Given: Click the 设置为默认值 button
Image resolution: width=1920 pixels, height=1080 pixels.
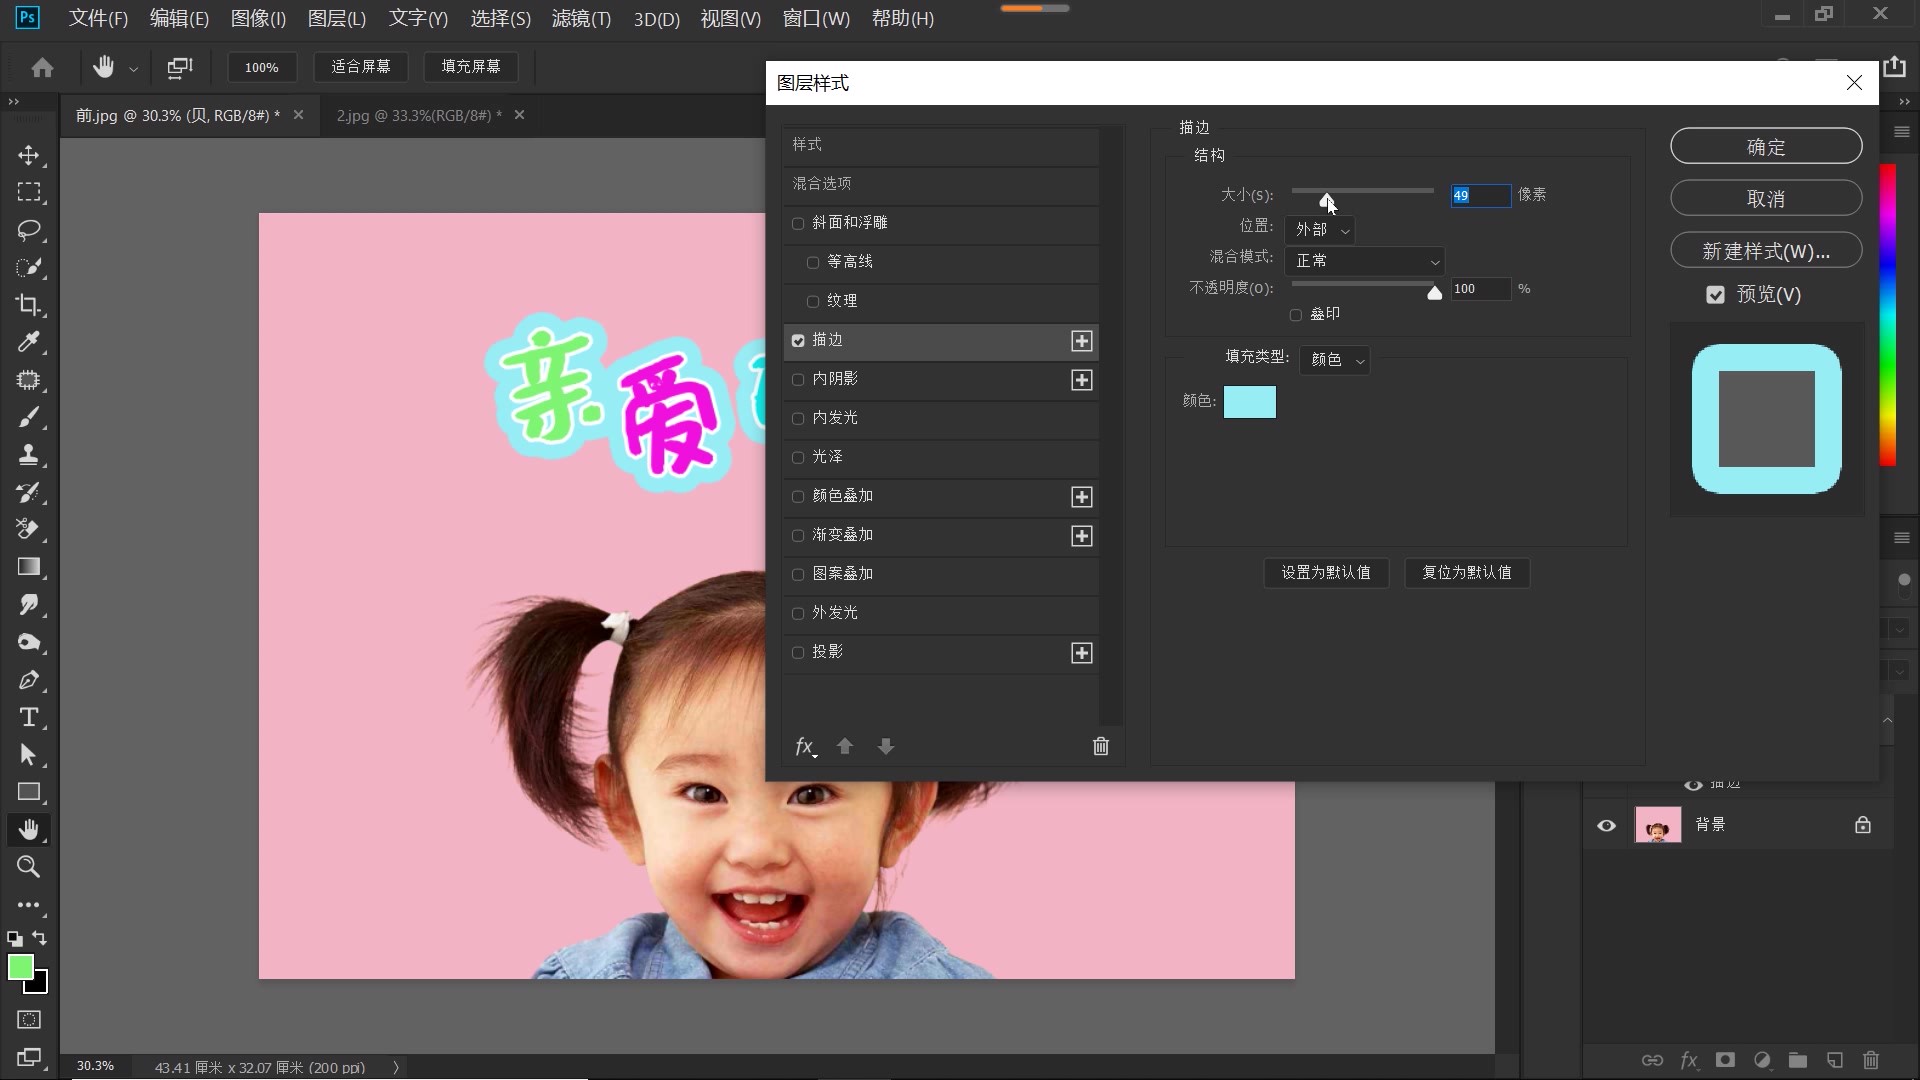Looking at the screenshot, I should click(x=1326, y=572).
